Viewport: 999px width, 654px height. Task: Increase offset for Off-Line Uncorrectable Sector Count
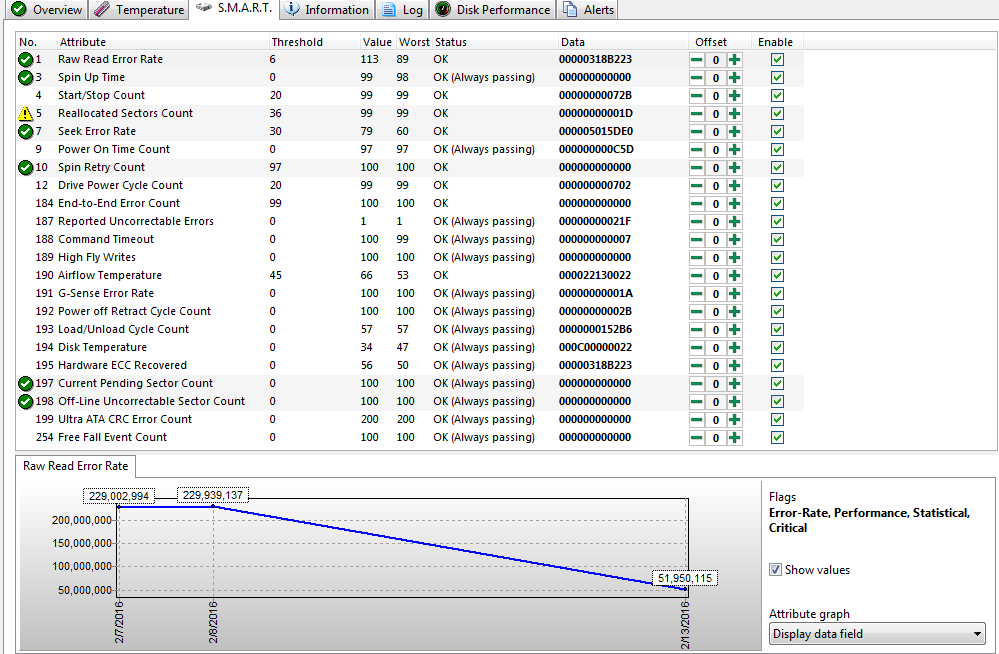coord(735,402)
